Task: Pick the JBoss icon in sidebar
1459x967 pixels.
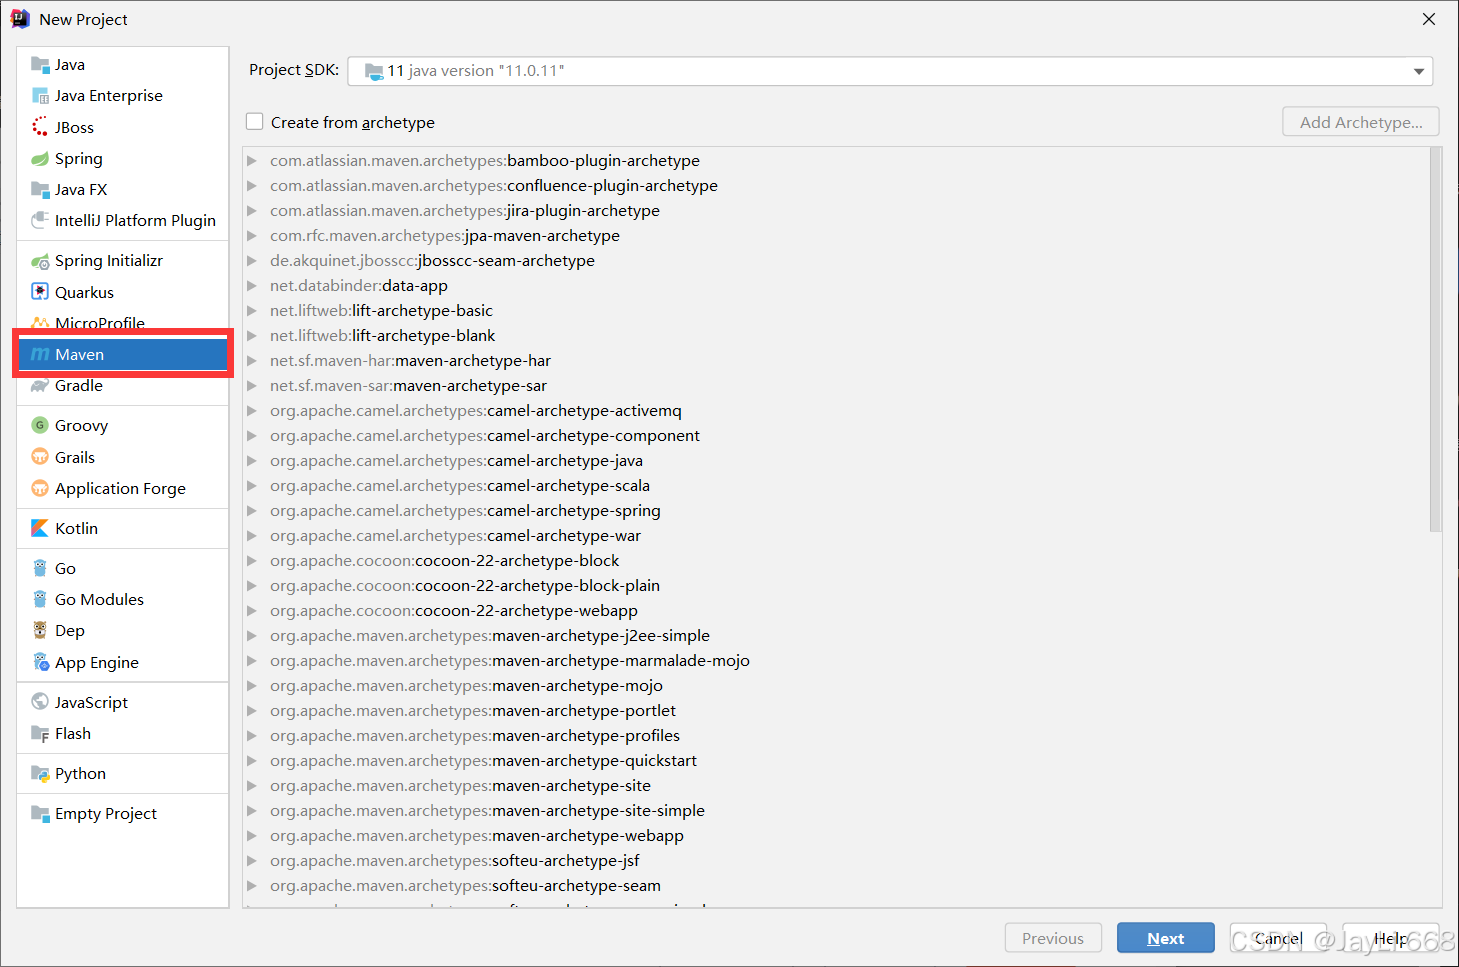Action: click(x=40, y=127)
